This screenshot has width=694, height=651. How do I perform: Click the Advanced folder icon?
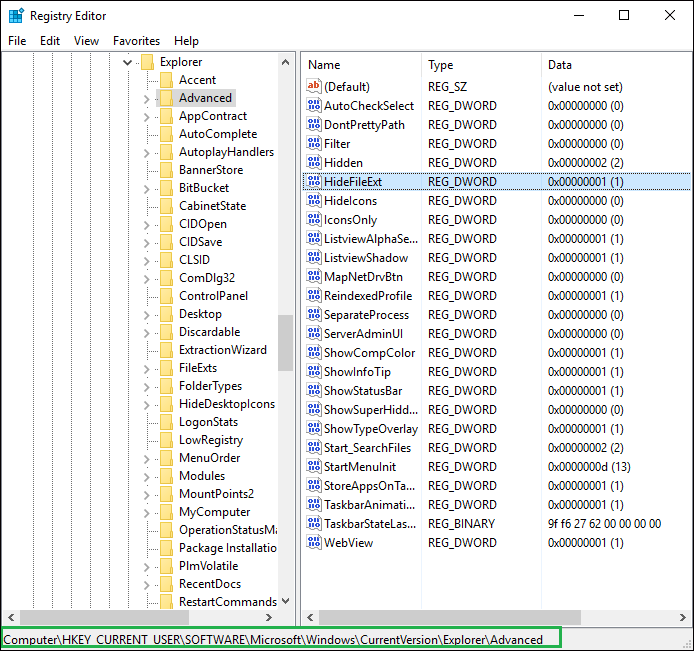pyautogui.click(x=166, y=98)
